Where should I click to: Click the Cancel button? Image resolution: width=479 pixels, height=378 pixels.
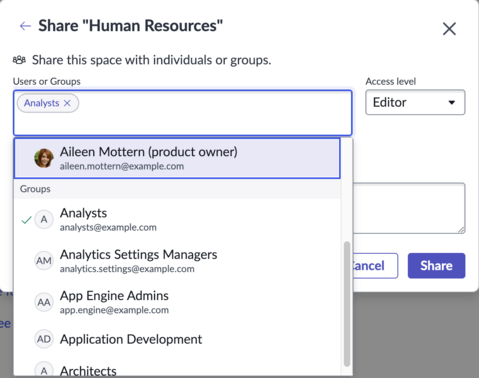375,266
